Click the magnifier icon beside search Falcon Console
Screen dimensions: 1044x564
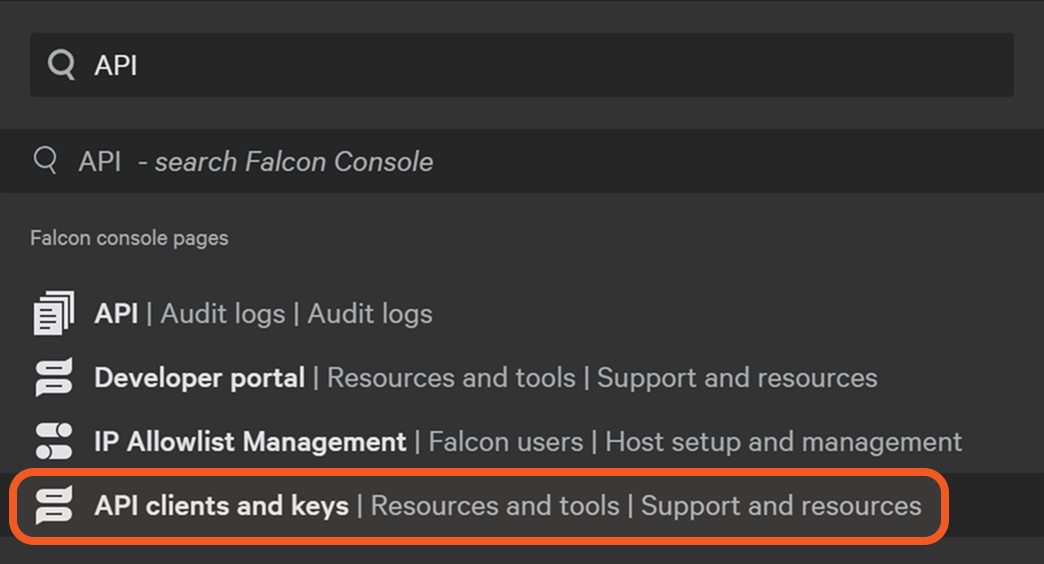point(45,161)
